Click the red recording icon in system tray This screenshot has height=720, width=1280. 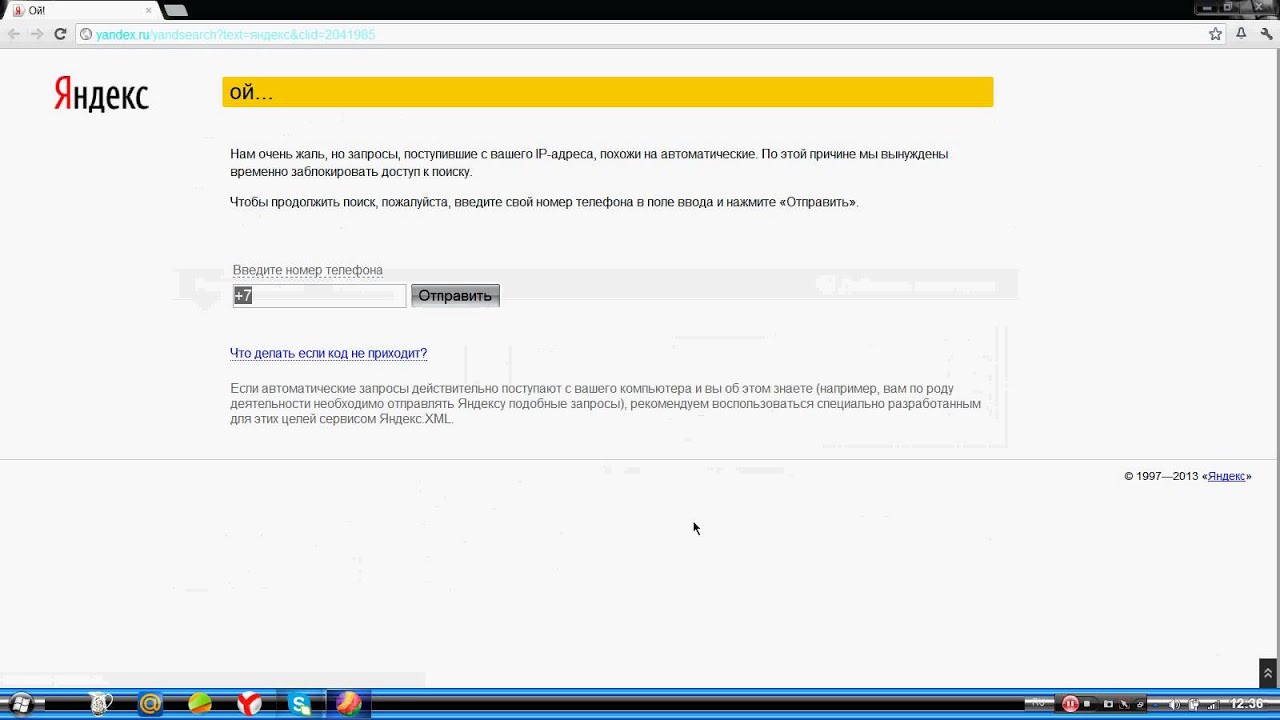point(1070,704)
